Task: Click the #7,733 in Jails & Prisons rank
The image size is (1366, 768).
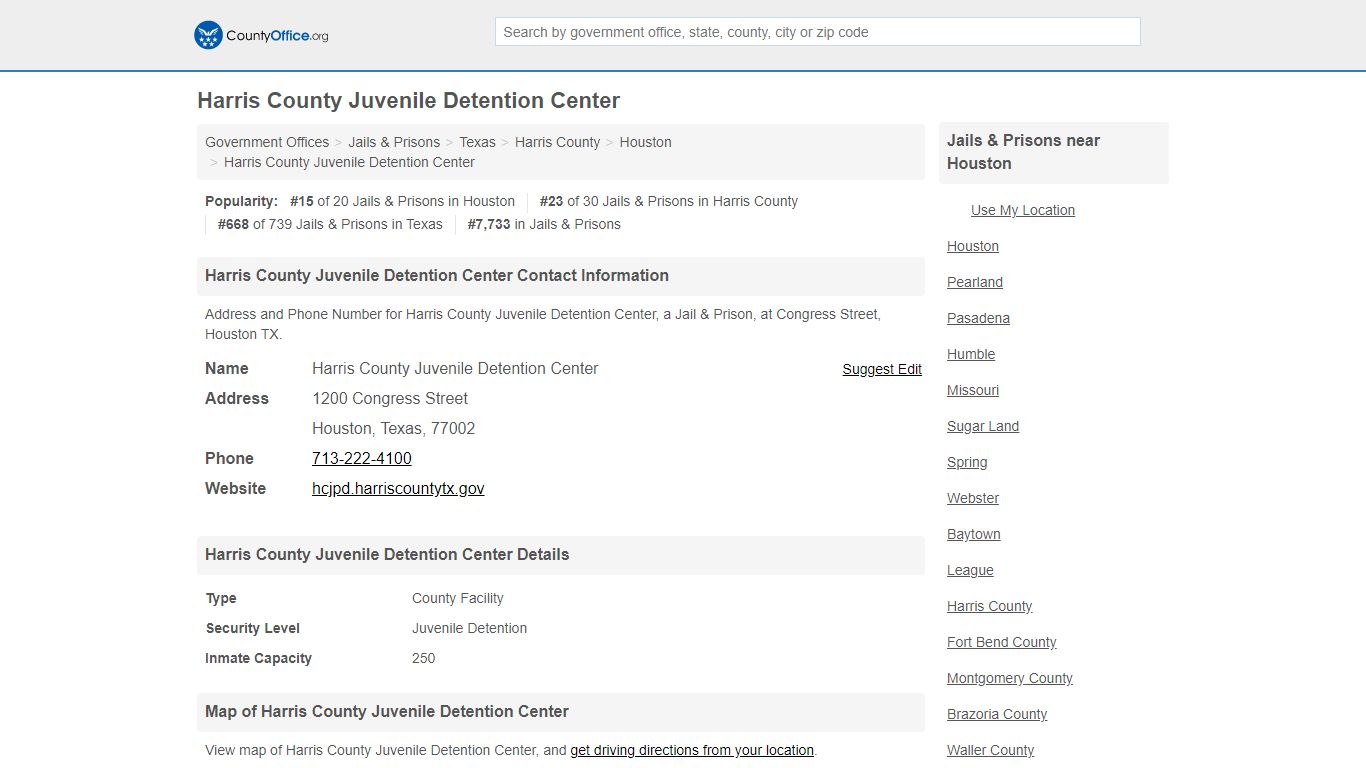Action: click(x=544, y=224)
